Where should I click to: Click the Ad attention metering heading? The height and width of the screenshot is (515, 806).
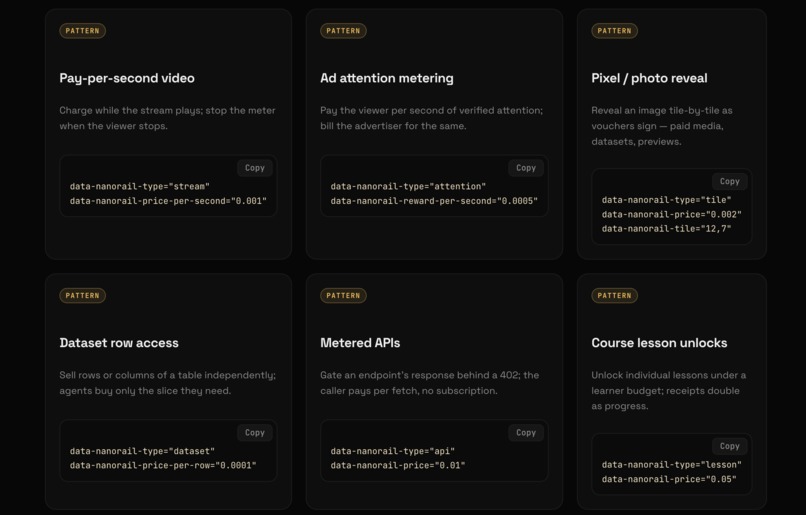pos(387,78)
